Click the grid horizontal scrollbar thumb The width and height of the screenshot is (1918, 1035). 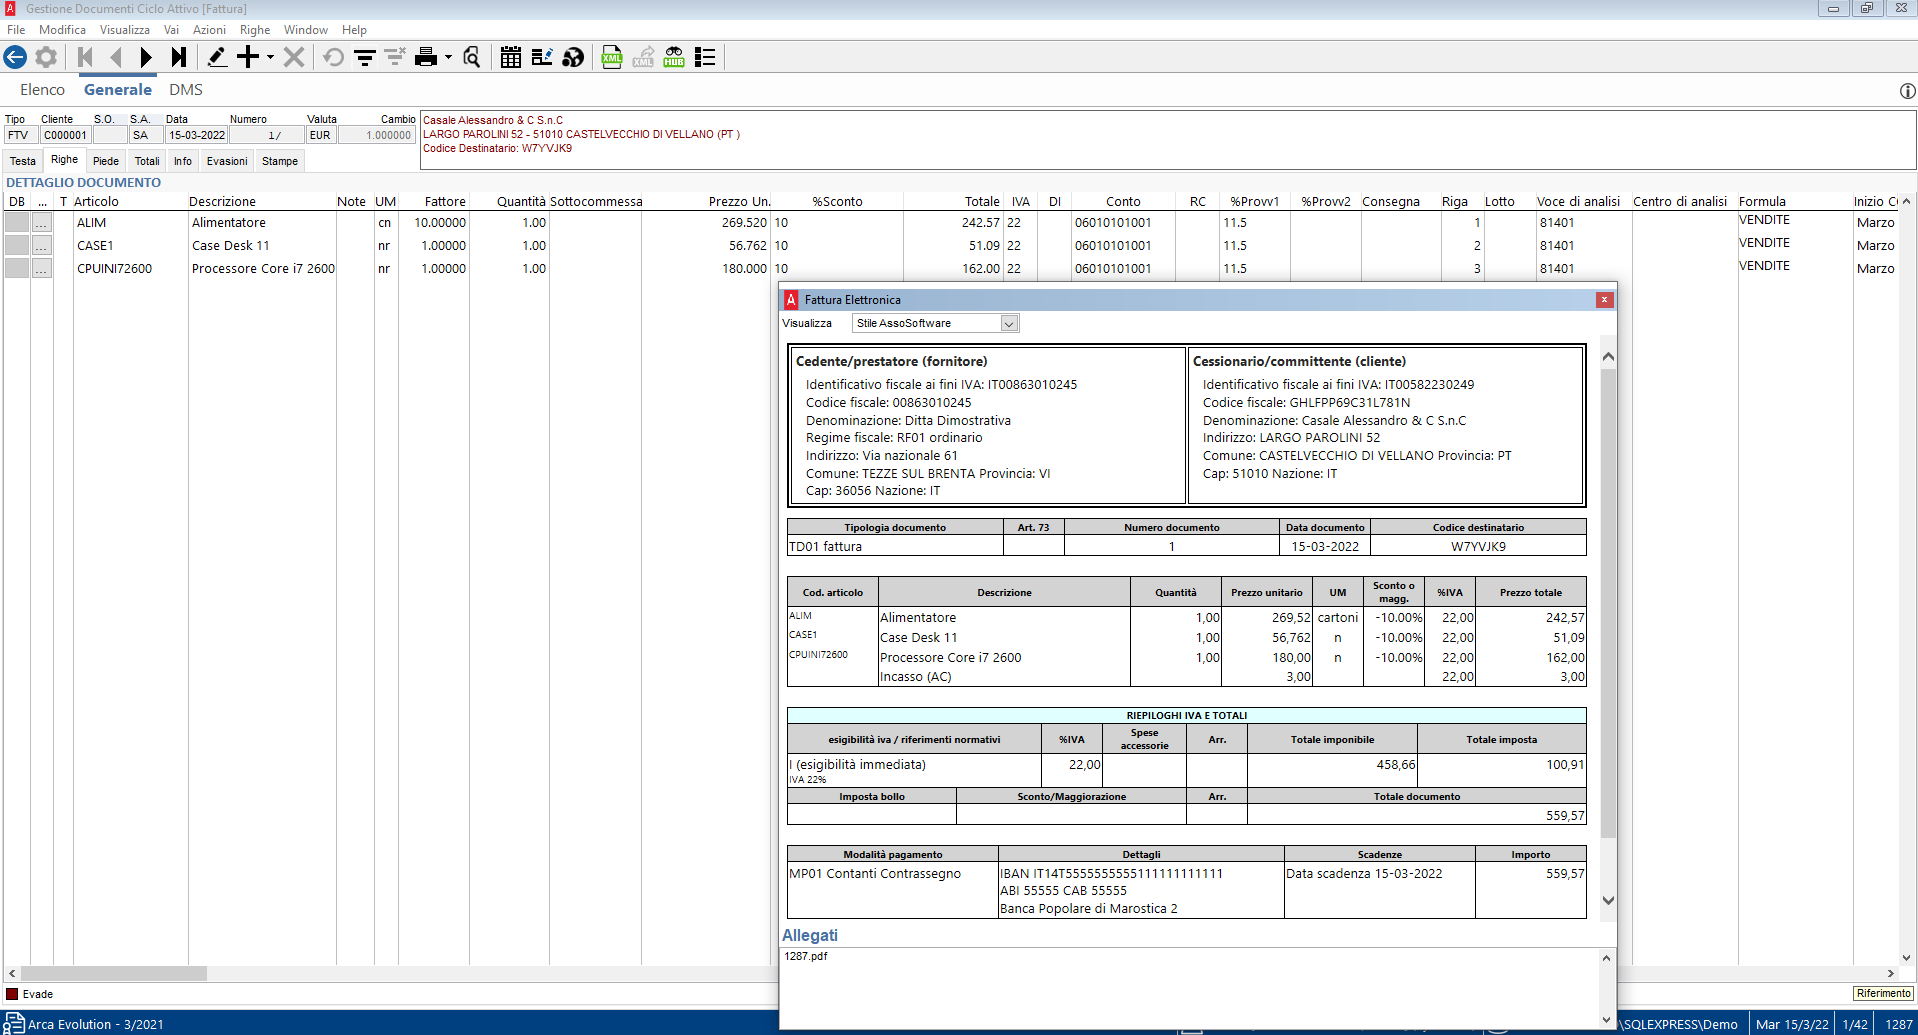(x=113, y=973)
